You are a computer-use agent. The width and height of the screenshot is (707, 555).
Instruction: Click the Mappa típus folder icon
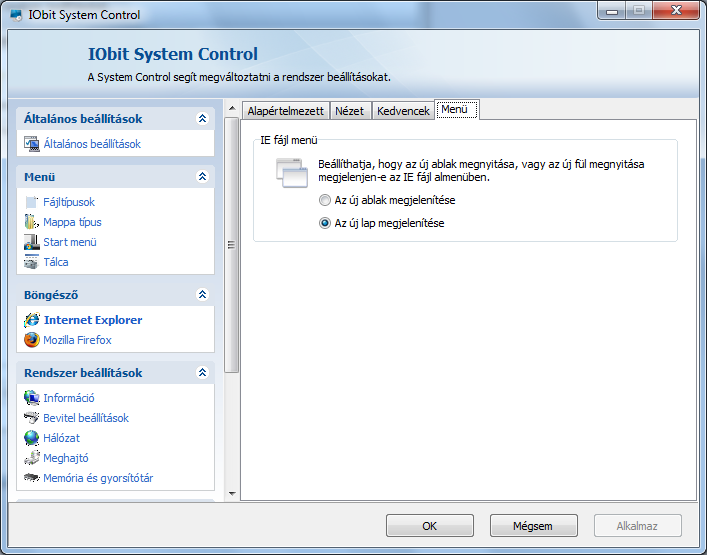coord(32,222)
